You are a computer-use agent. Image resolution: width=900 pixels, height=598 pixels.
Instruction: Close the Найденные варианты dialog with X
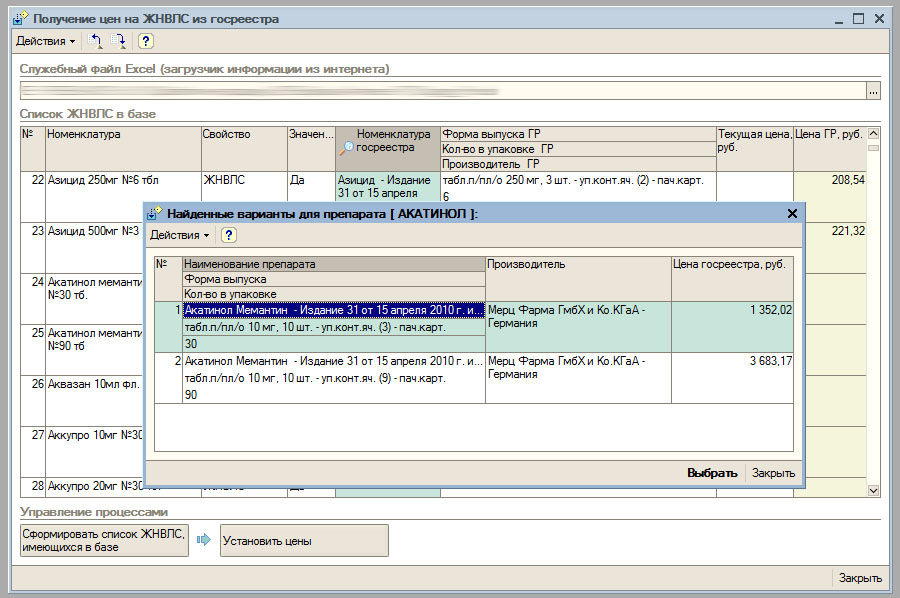pyautogui.click(x=792, y=214)
